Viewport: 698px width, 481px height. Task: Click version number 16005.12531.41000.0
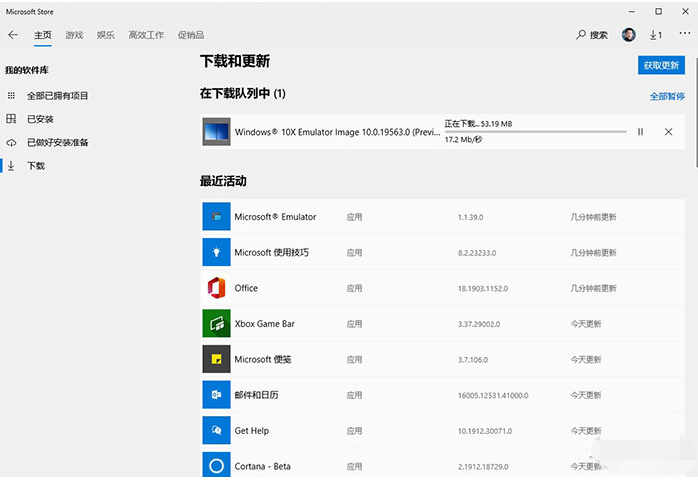493,395
